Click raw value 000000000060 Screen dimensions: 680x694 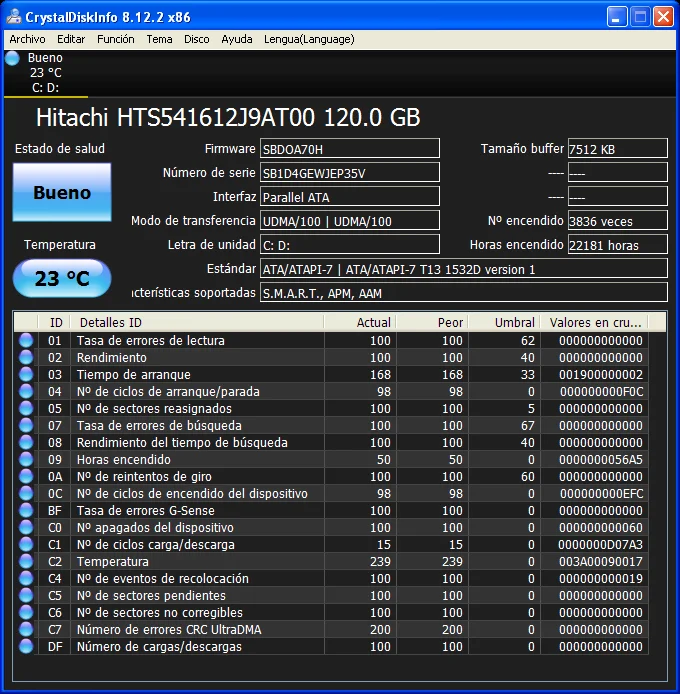[601, 527]
